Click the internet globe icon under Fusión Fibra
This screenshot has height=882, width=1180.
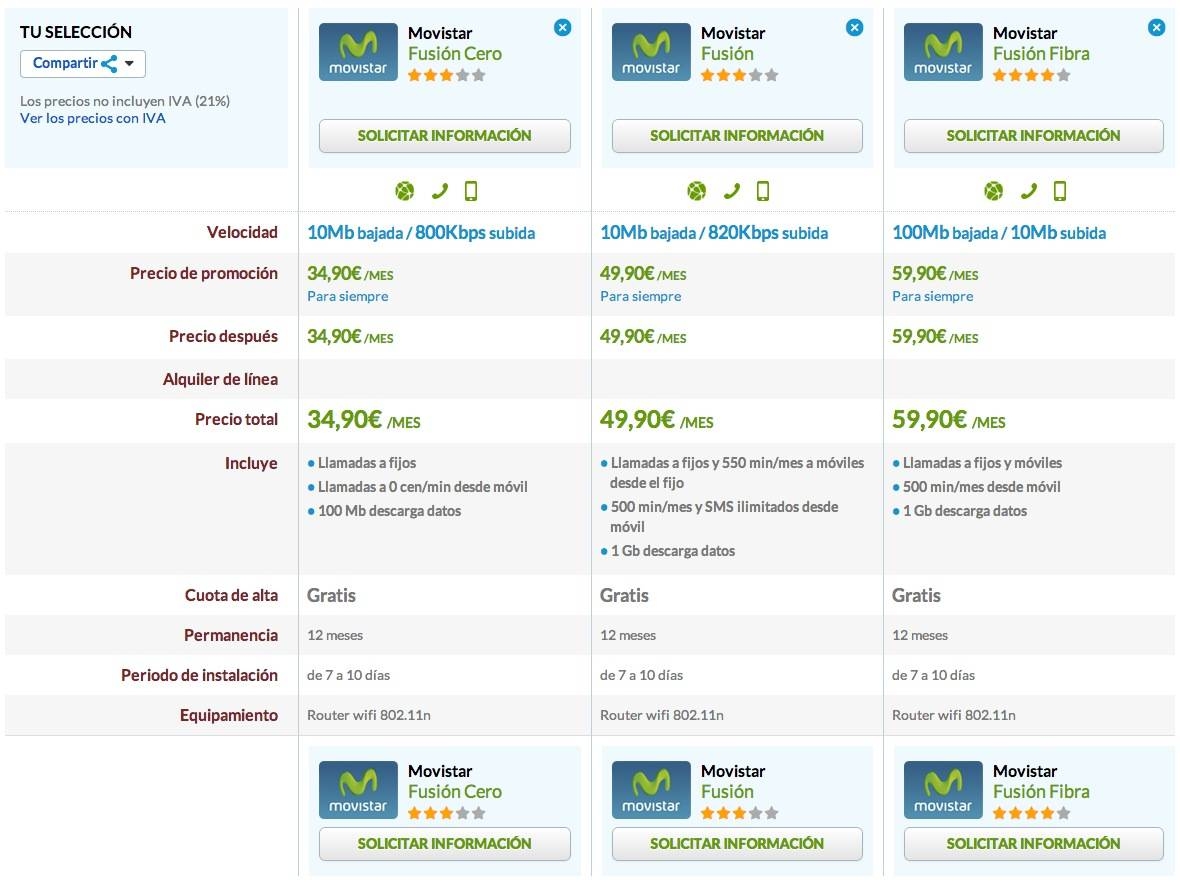pyautogui.click(x=993, y=191)
